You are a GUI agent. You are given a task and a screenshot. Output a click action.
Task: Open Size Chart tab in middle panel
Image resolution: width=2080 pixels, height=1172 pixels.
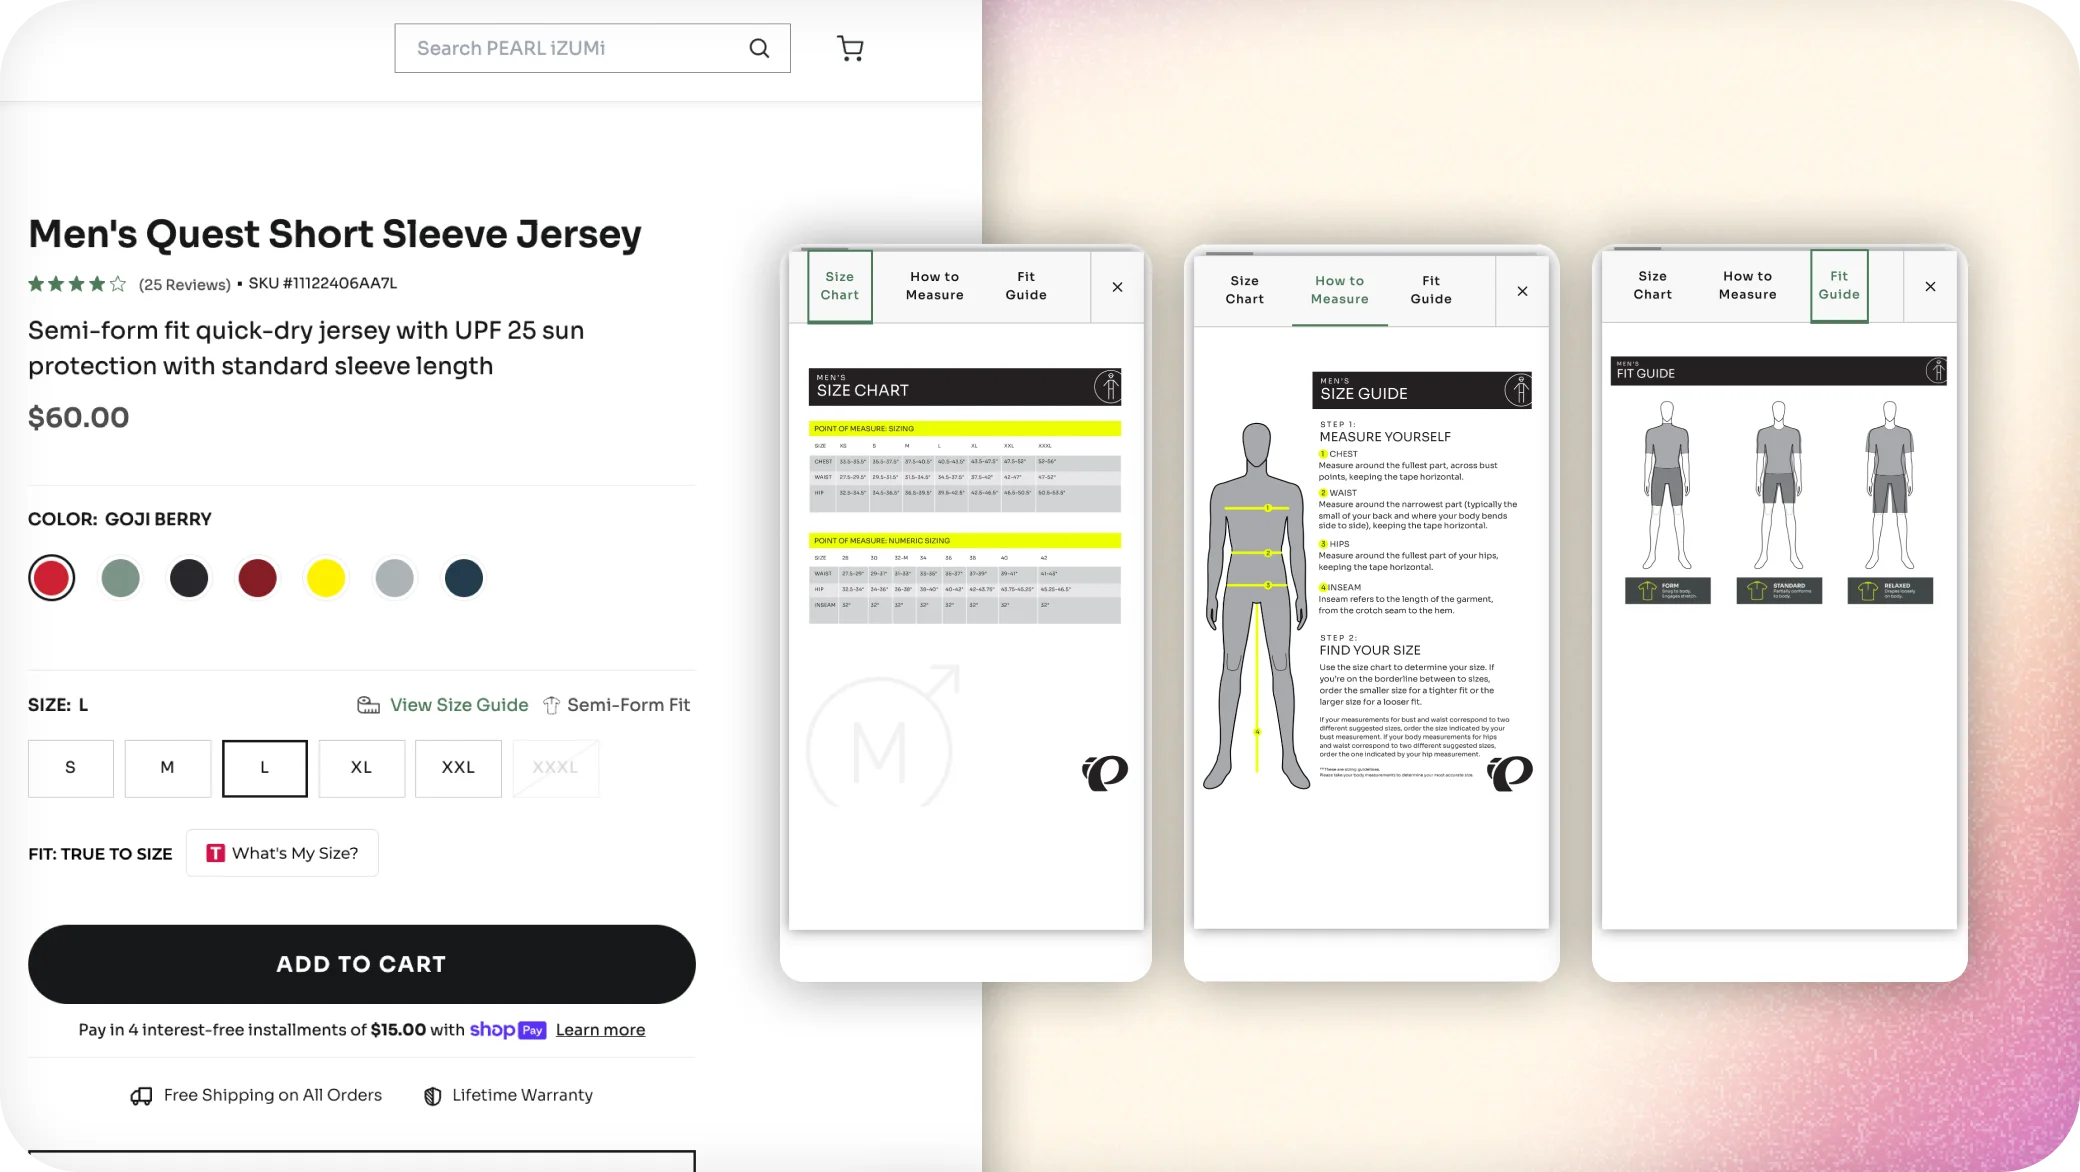pos(1245,290)
